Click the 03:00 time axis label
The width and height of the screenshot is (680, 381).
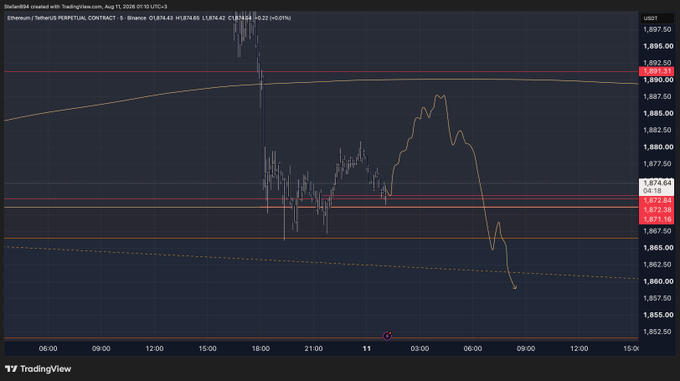(420, 349)
